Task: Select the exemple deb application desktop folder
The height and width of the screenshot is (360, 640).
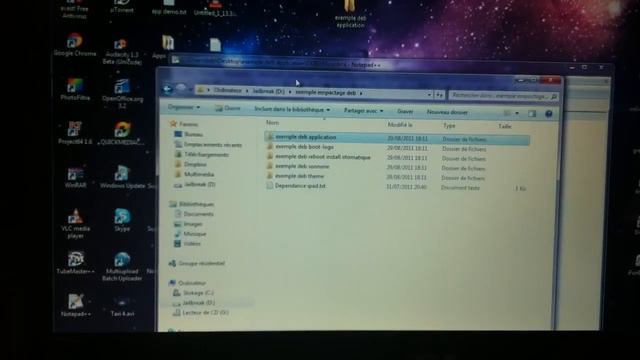Action: [x=350, y=15]
